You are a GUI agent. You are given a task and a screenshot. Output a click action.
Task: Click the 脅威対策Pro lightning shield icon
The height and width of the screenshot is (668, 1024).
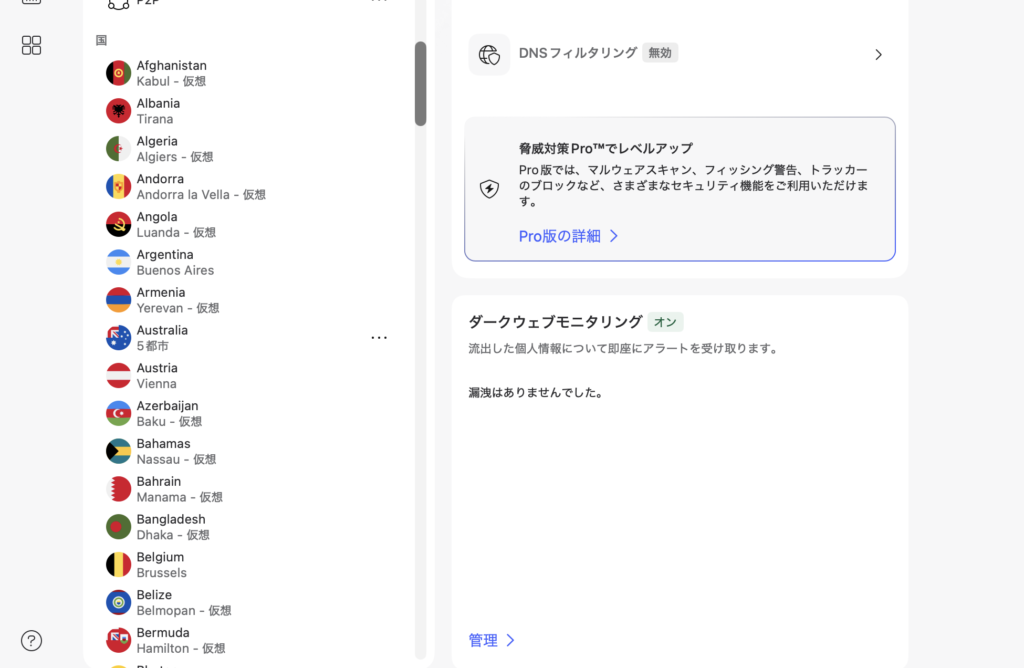pos(489,188)
